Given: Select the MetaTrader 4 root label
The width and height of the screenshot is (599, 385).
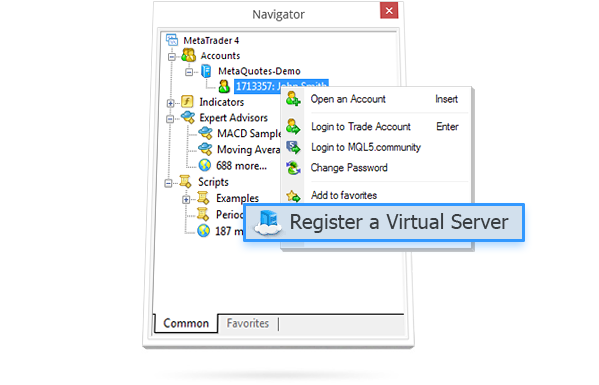Looking at the screenshot, I should point(211,40).
